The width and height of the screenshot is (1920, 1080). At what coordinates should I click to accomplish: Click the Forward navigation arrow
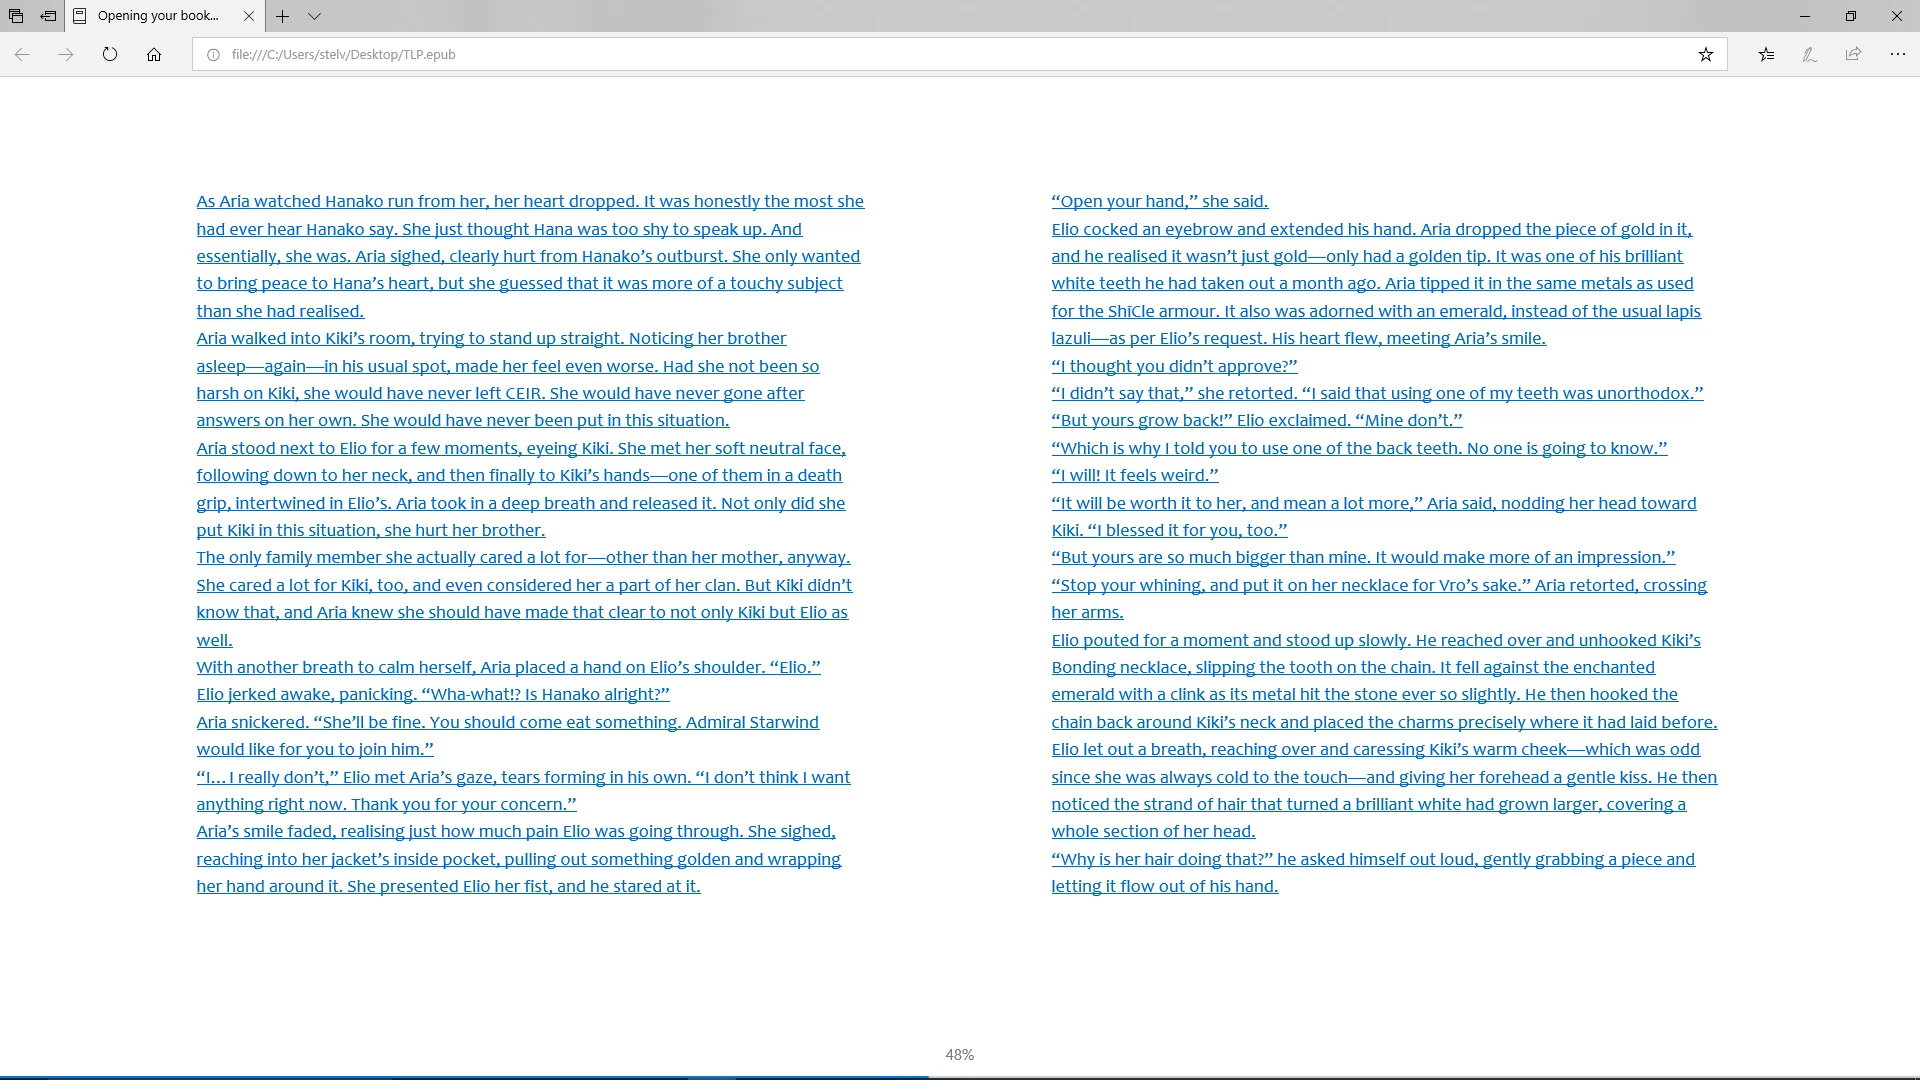tap(66, 55)
